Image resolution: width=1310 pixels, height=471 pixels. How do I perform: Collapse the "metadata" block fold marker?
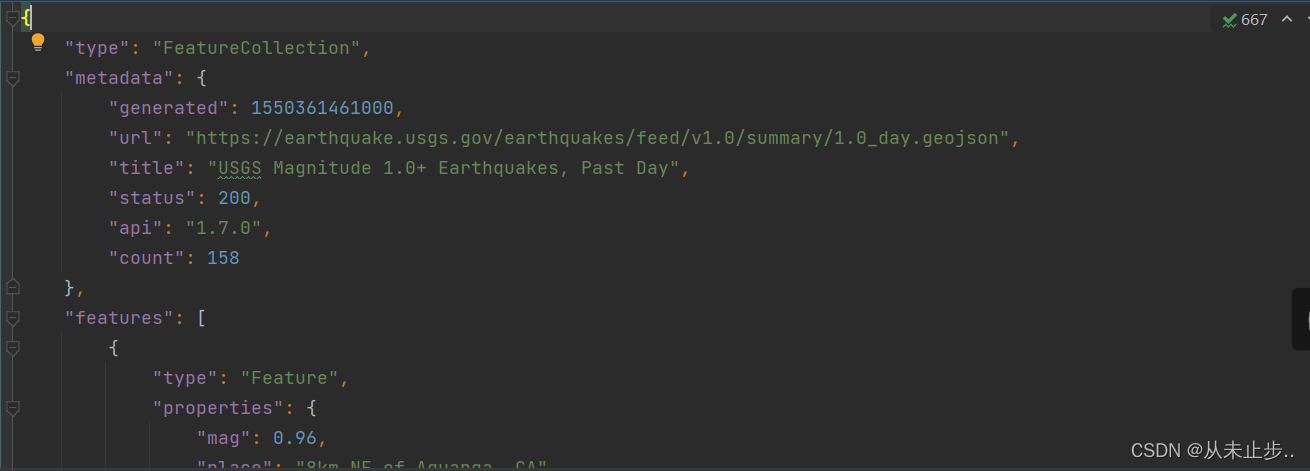coord(12,78)
